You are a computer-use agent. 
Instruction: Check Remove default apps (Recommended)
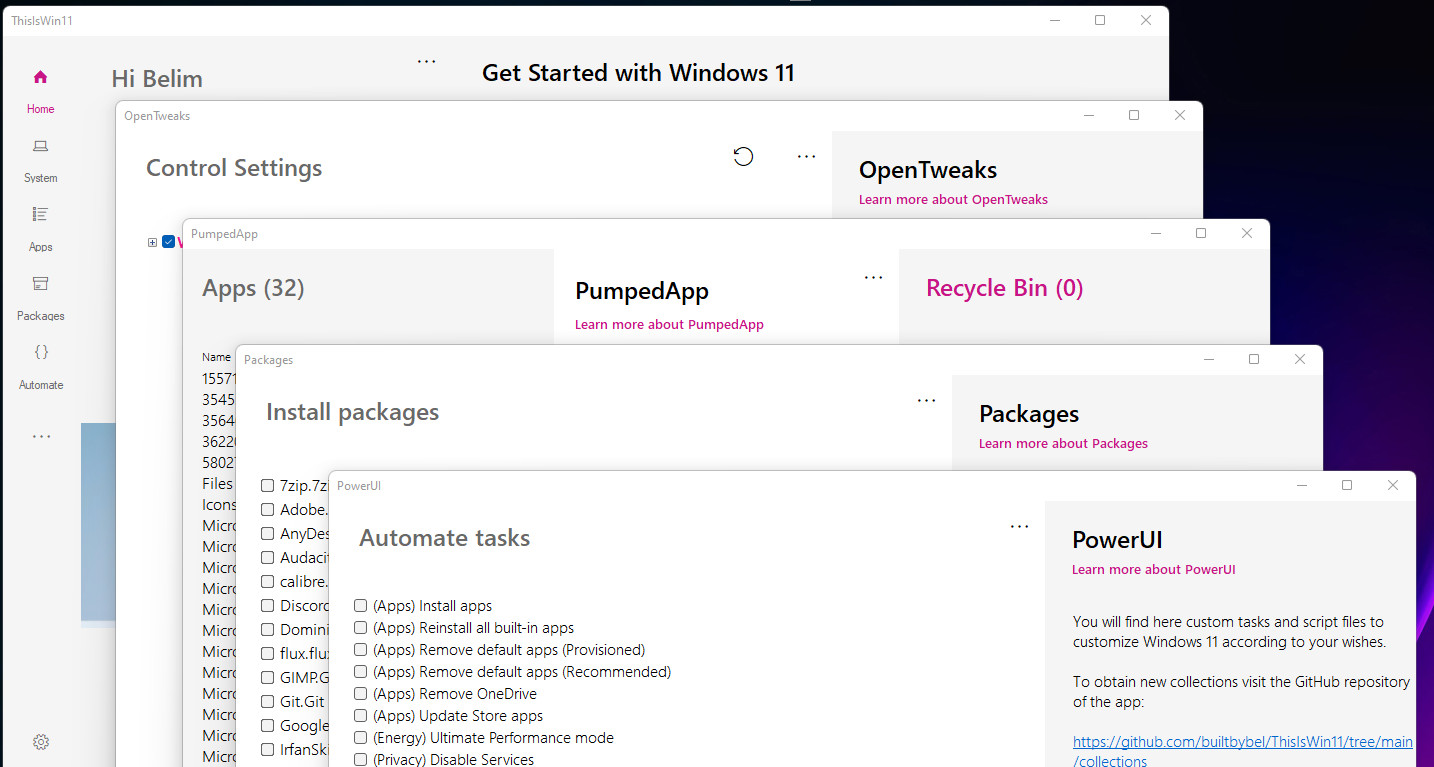360,672
